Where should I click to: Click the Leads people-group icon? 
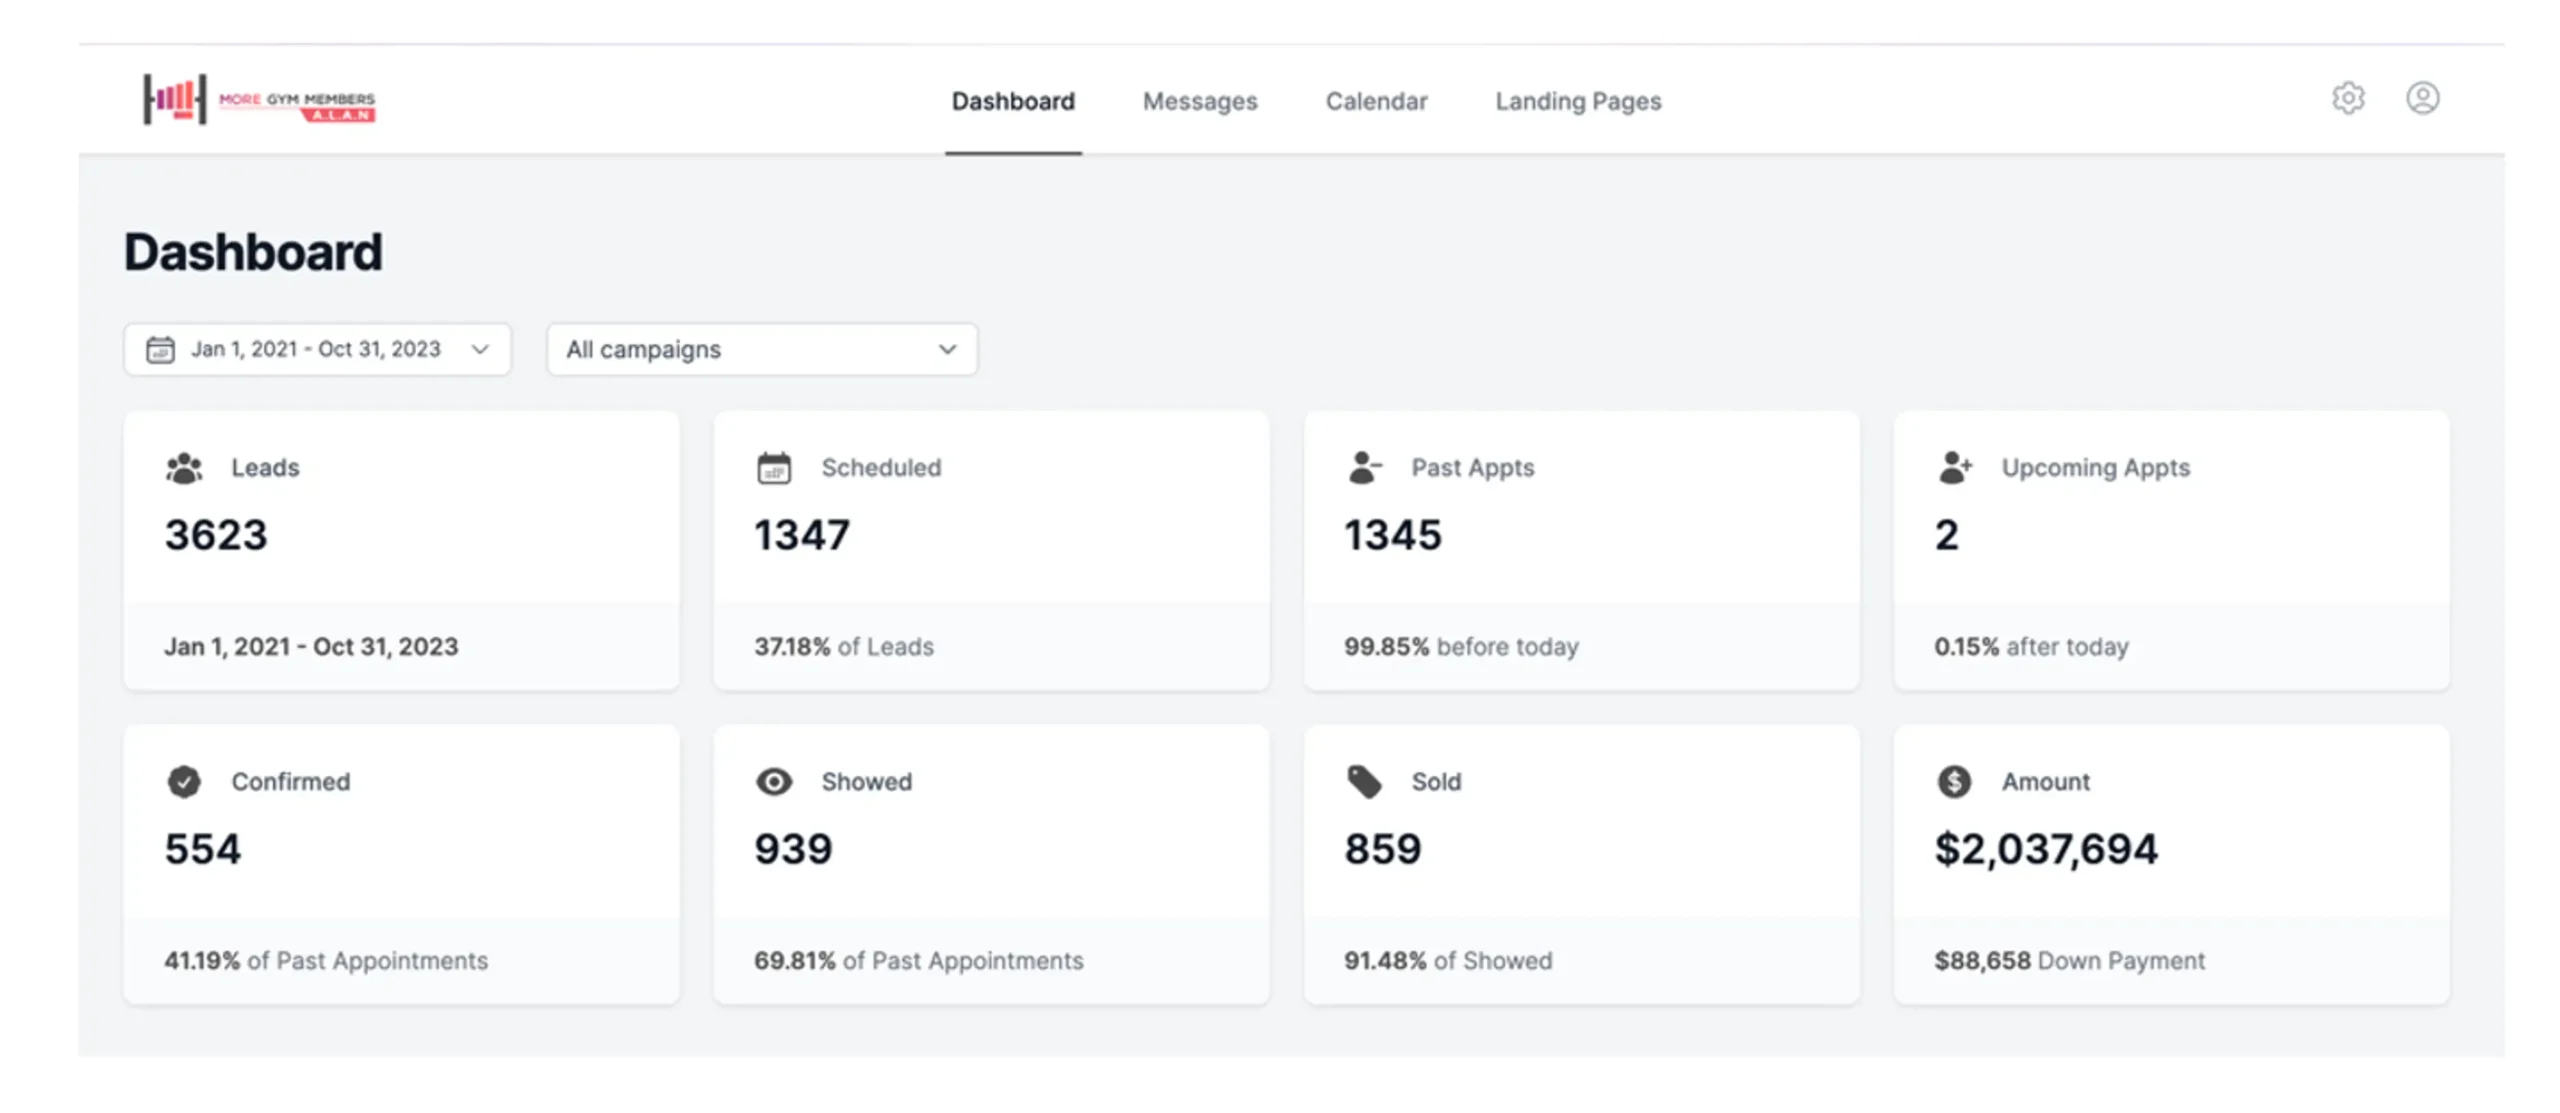184,468
